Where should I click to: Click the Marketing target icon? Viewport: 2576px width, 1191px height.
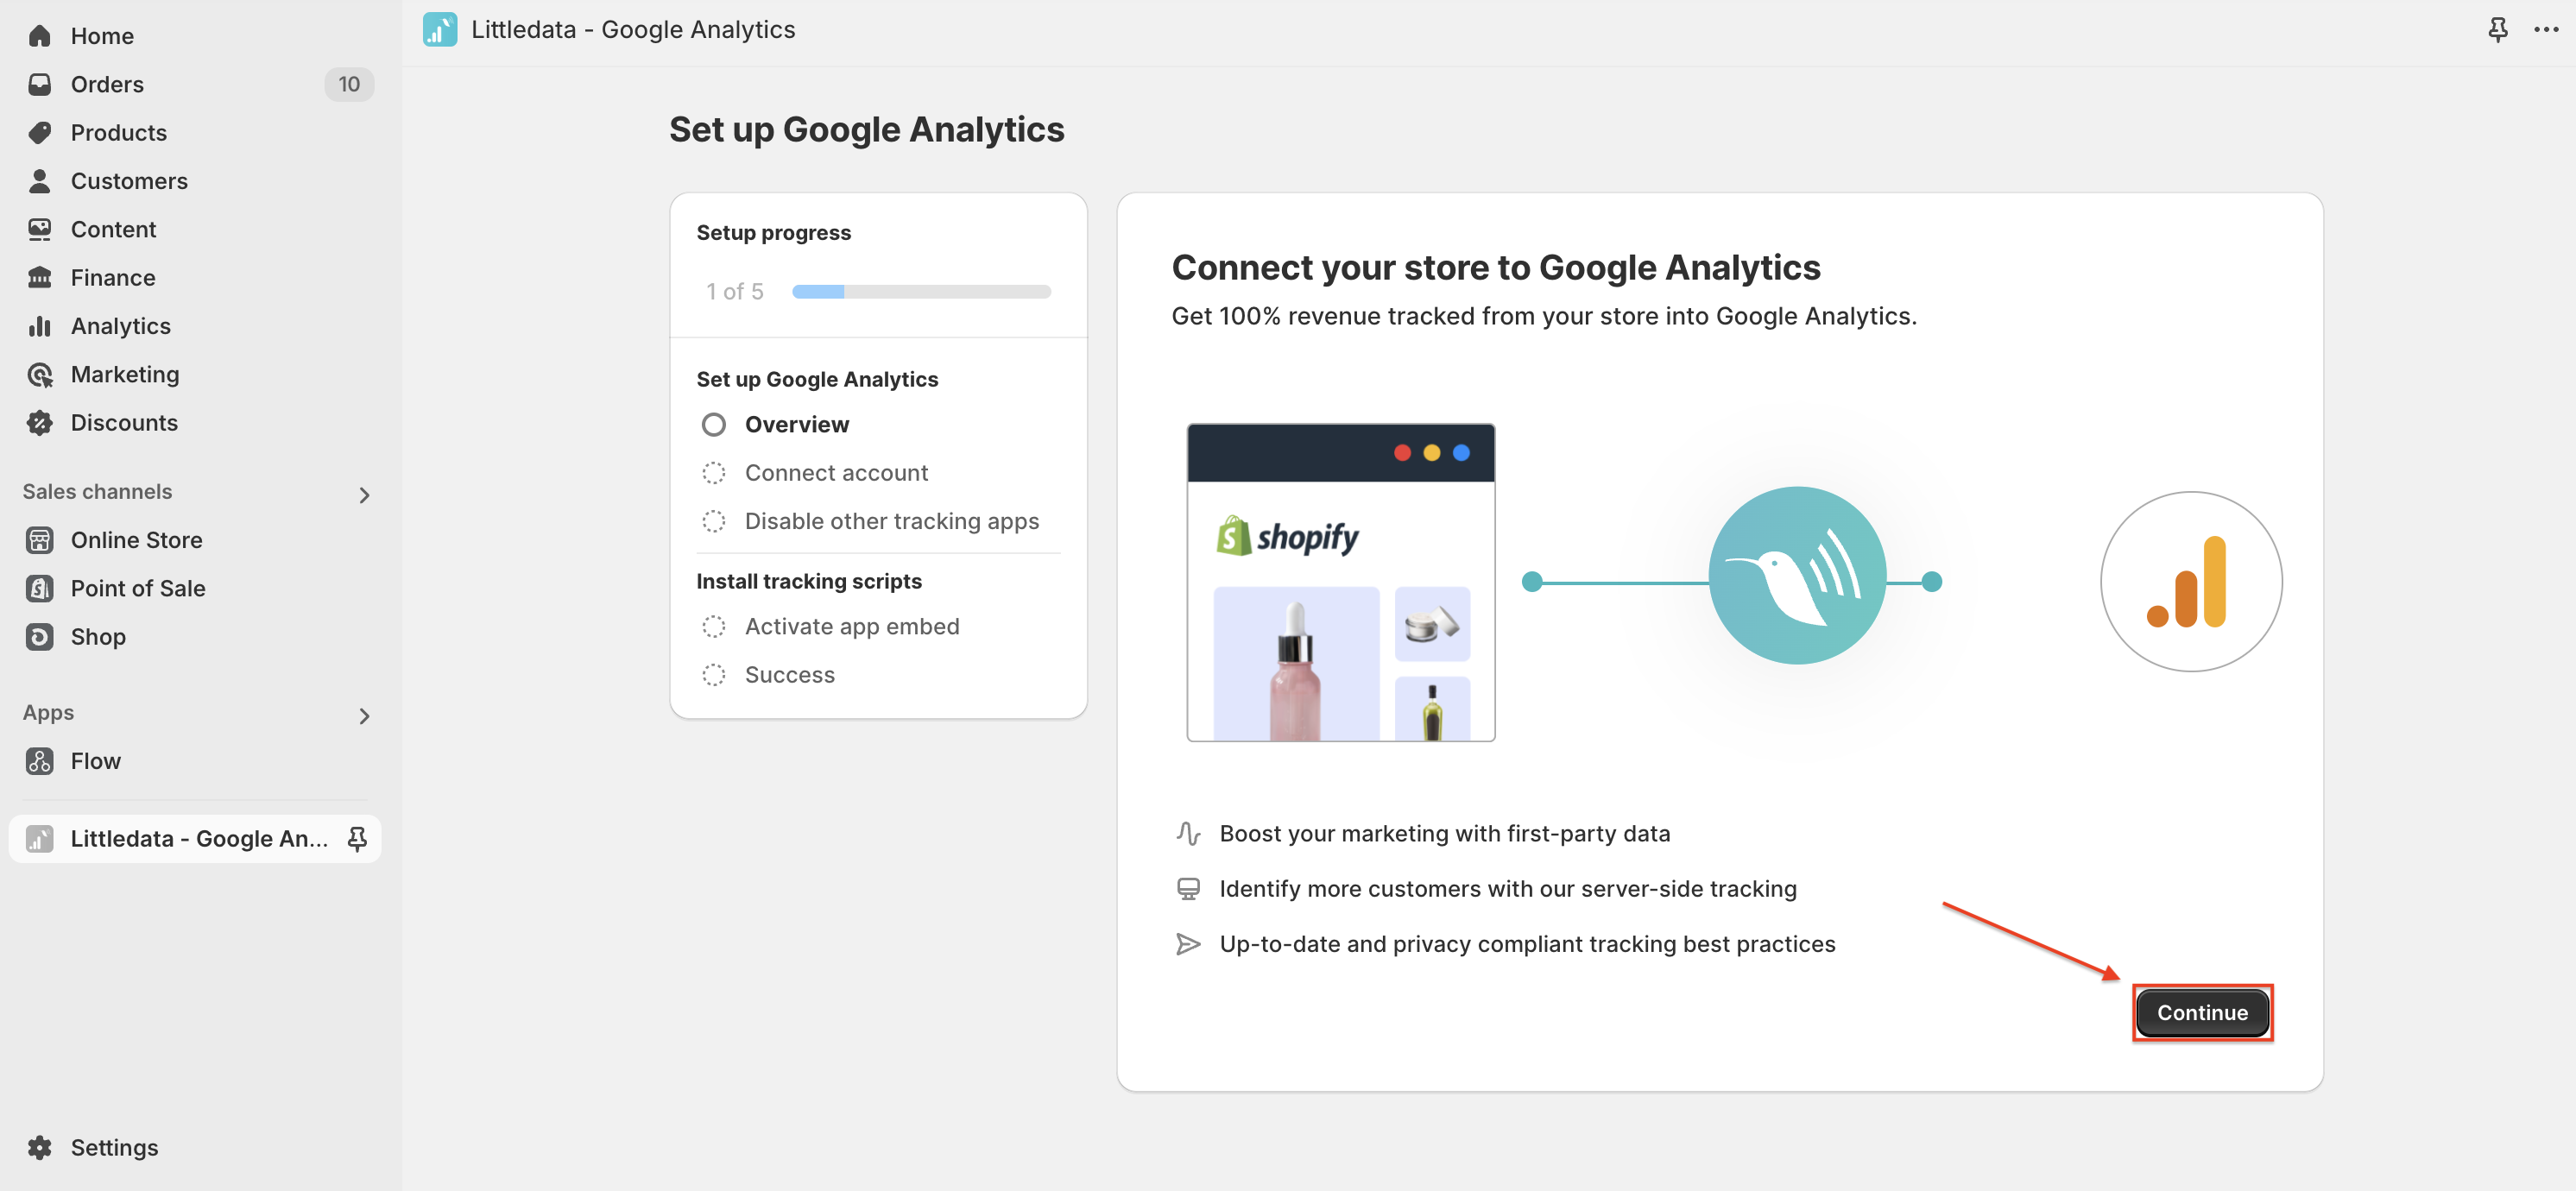(40, 374)
